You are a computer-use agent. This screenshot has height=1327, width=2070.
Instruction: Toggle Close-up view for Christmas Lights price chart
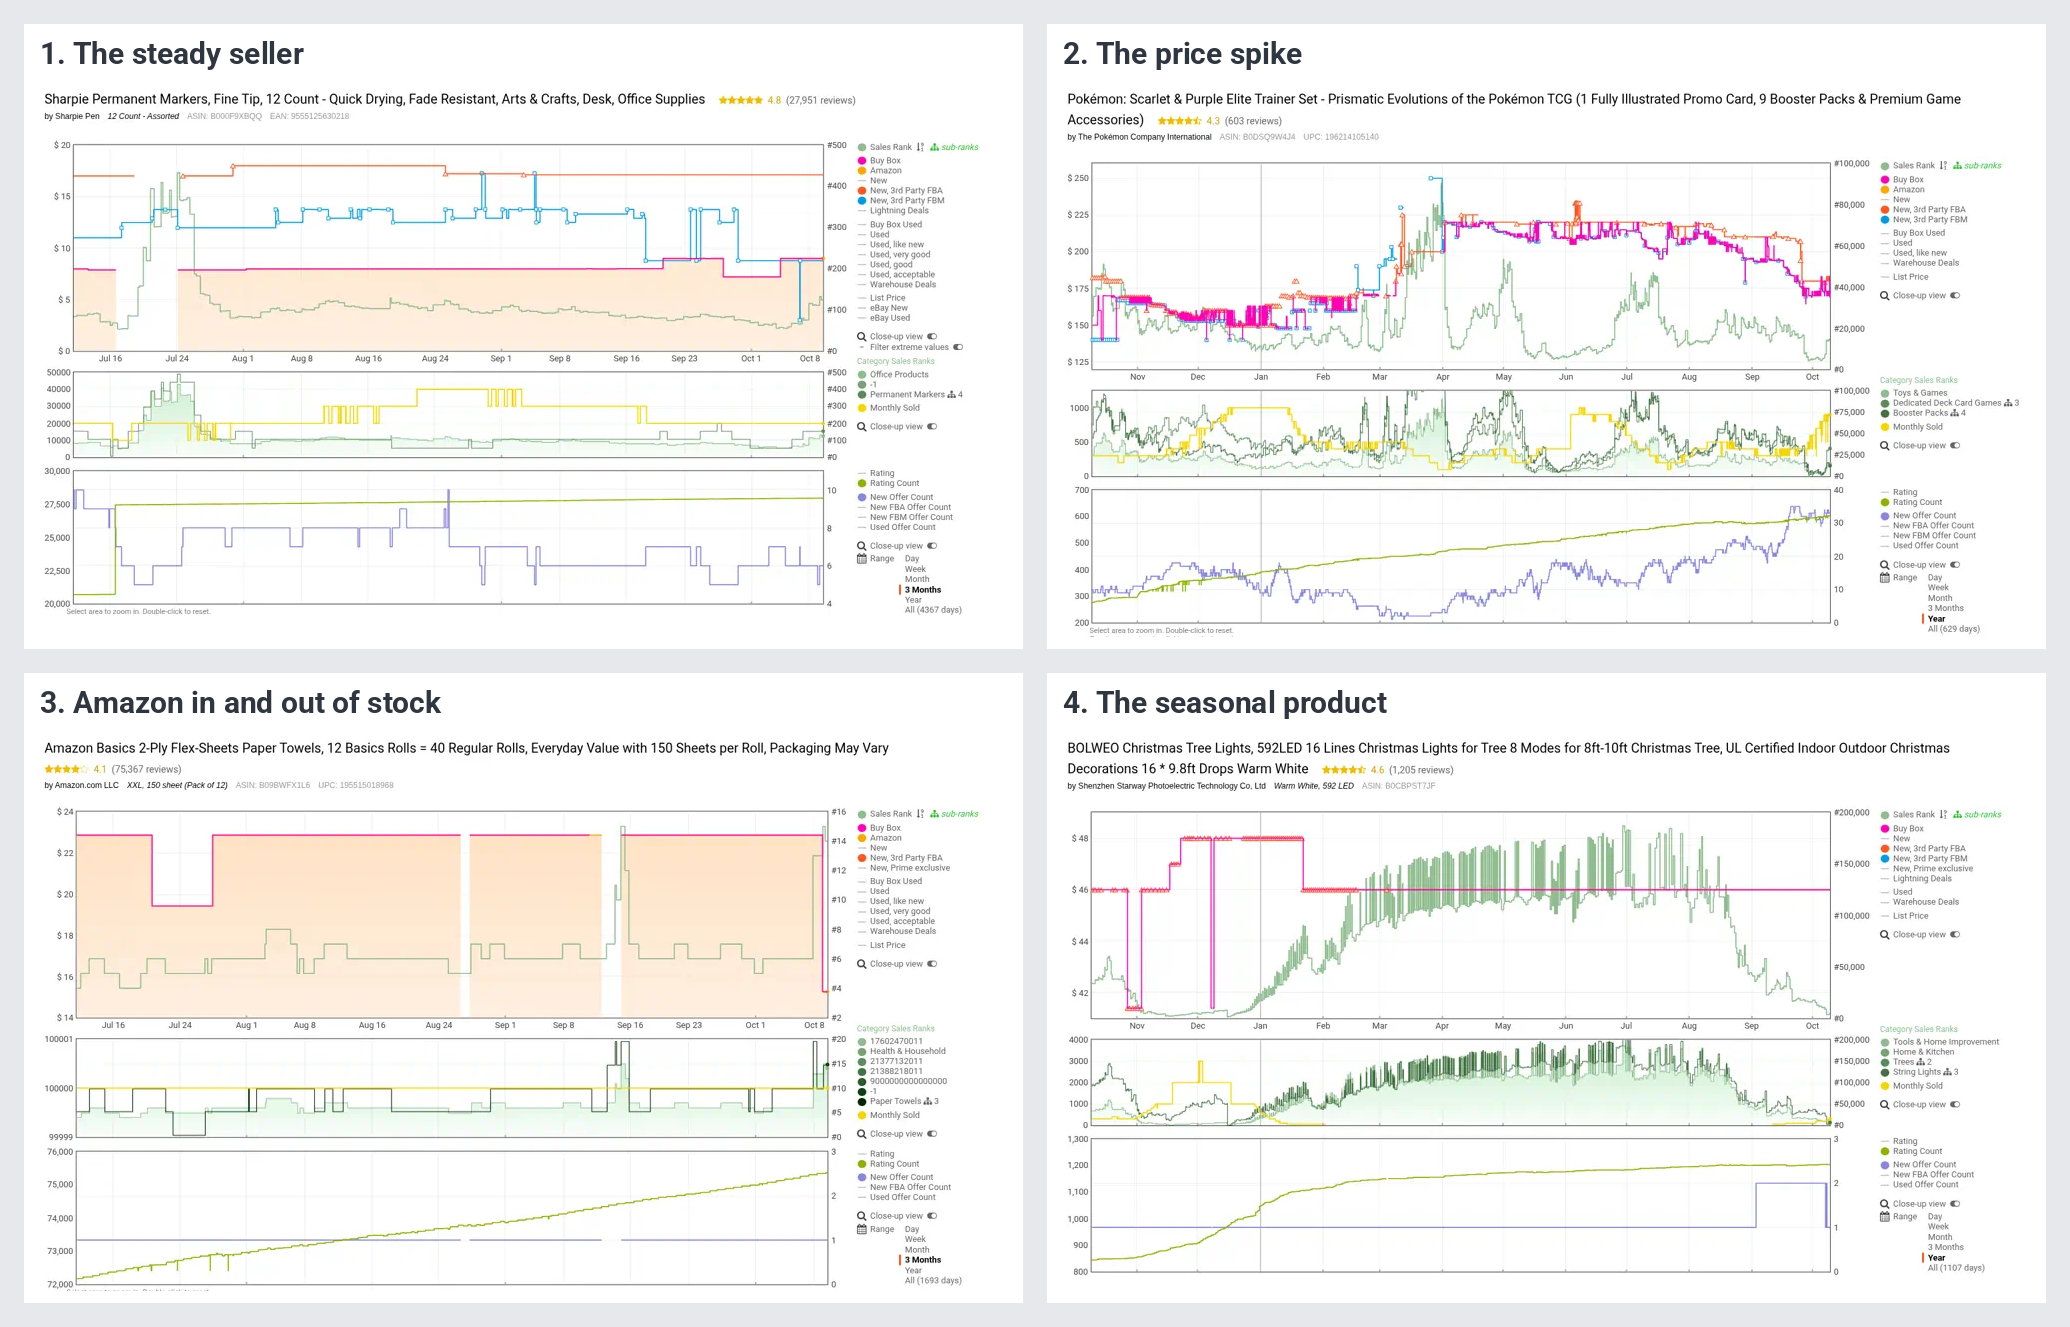(x=1955, y=935)
